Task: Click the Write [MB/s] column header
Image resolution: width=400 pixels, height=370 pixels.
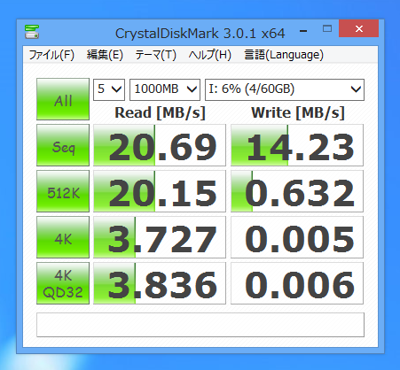Action: pos(298,113)
